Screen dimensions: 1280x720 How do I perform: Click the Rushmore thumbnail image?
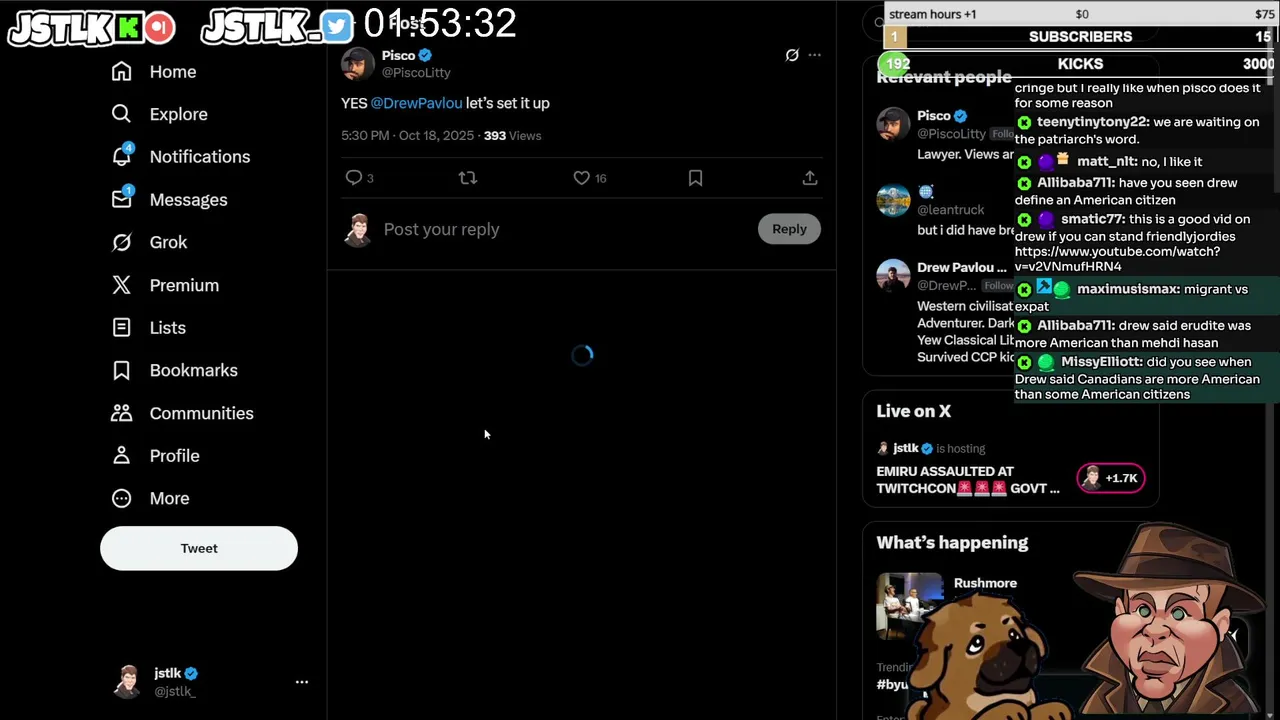909,605
